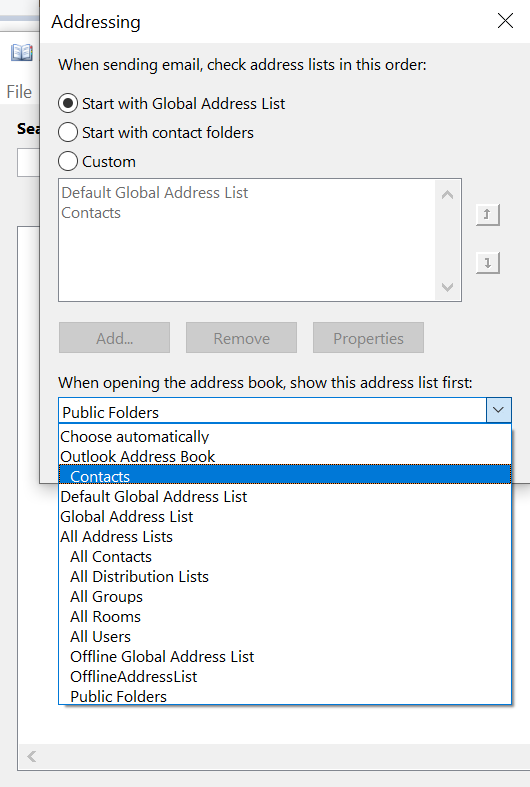This screenshot has width=530, height=787.
Task: Click the list scroll-down arrow
Action: click(447, 287)
